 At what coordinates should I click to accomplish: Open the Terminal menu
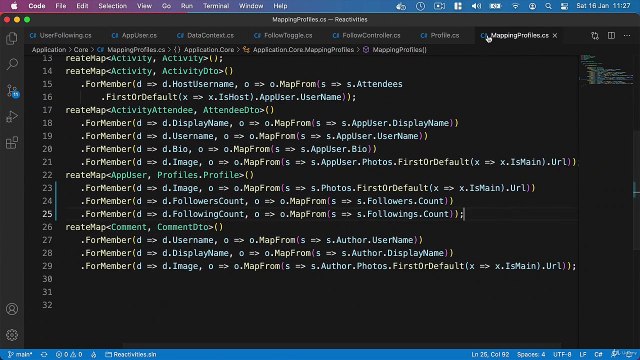(216, 6)
